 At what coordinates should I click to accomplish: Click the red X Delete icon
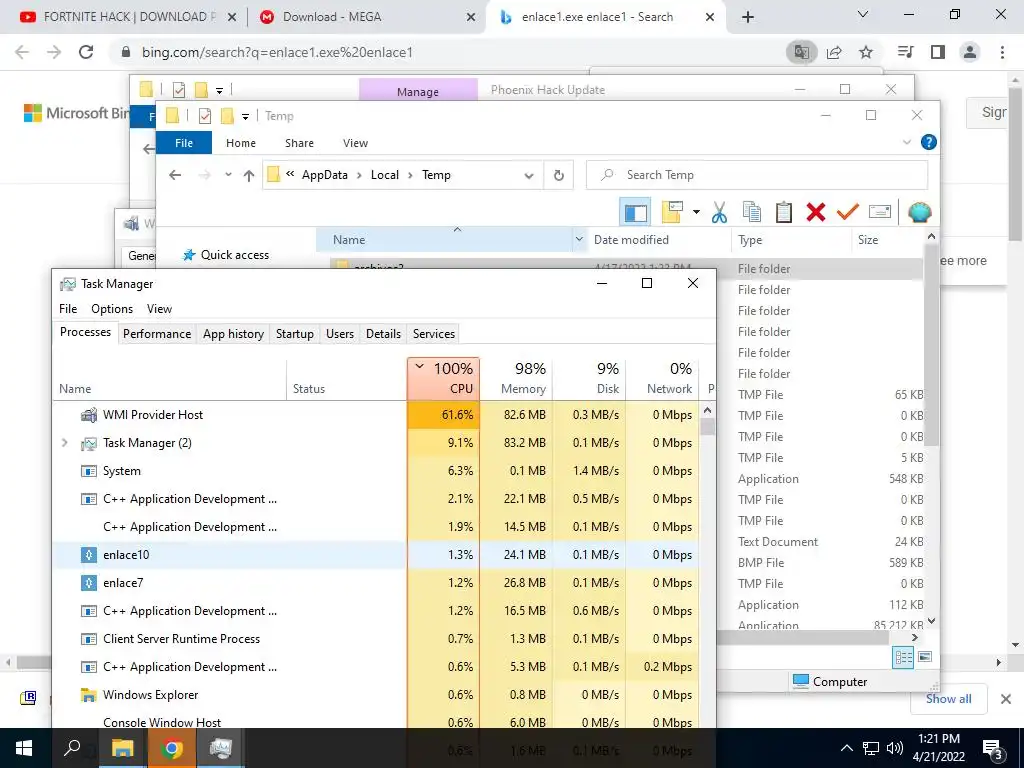(816, 212)
